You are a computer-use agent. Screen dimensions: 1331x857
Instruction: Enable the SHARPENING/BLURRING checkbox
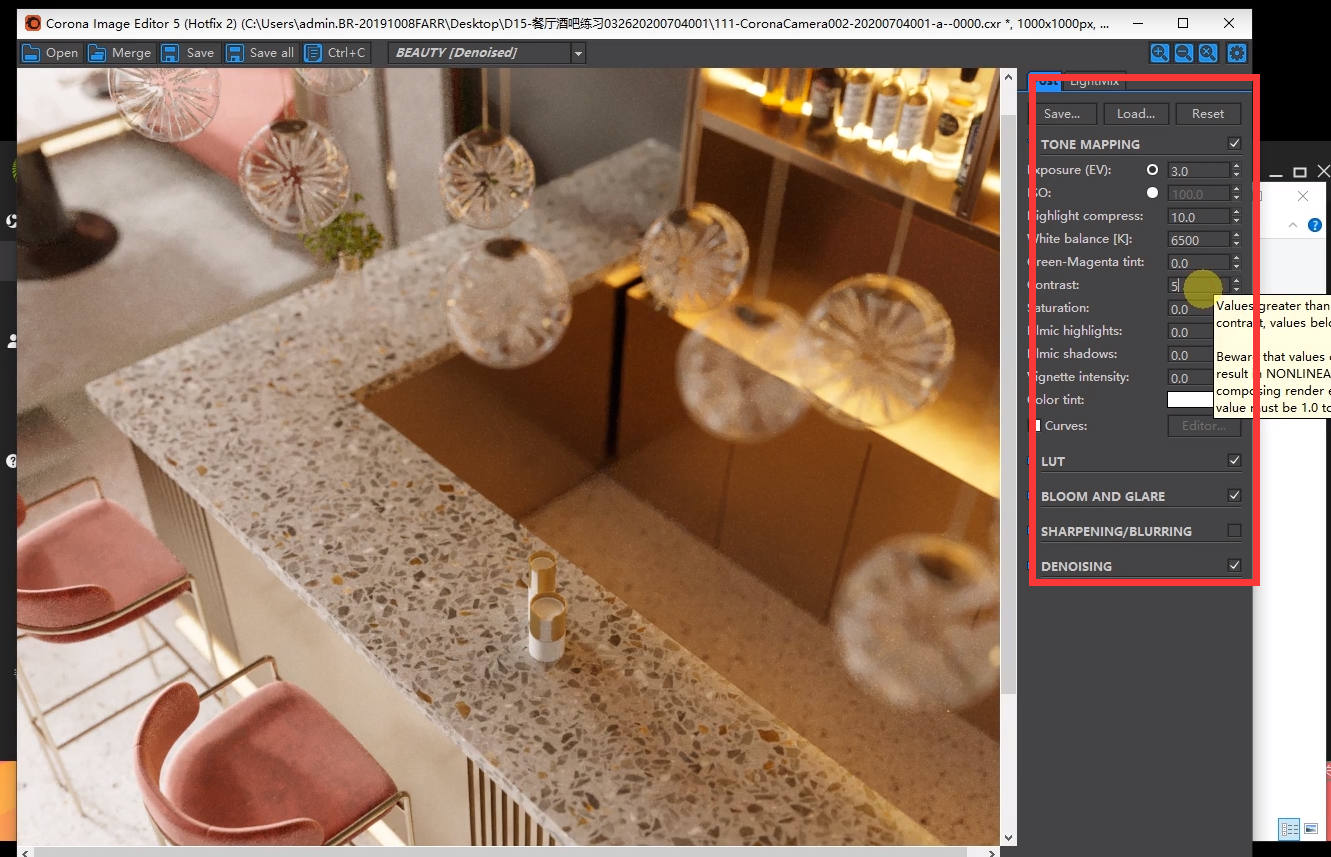click(1234, 531)
